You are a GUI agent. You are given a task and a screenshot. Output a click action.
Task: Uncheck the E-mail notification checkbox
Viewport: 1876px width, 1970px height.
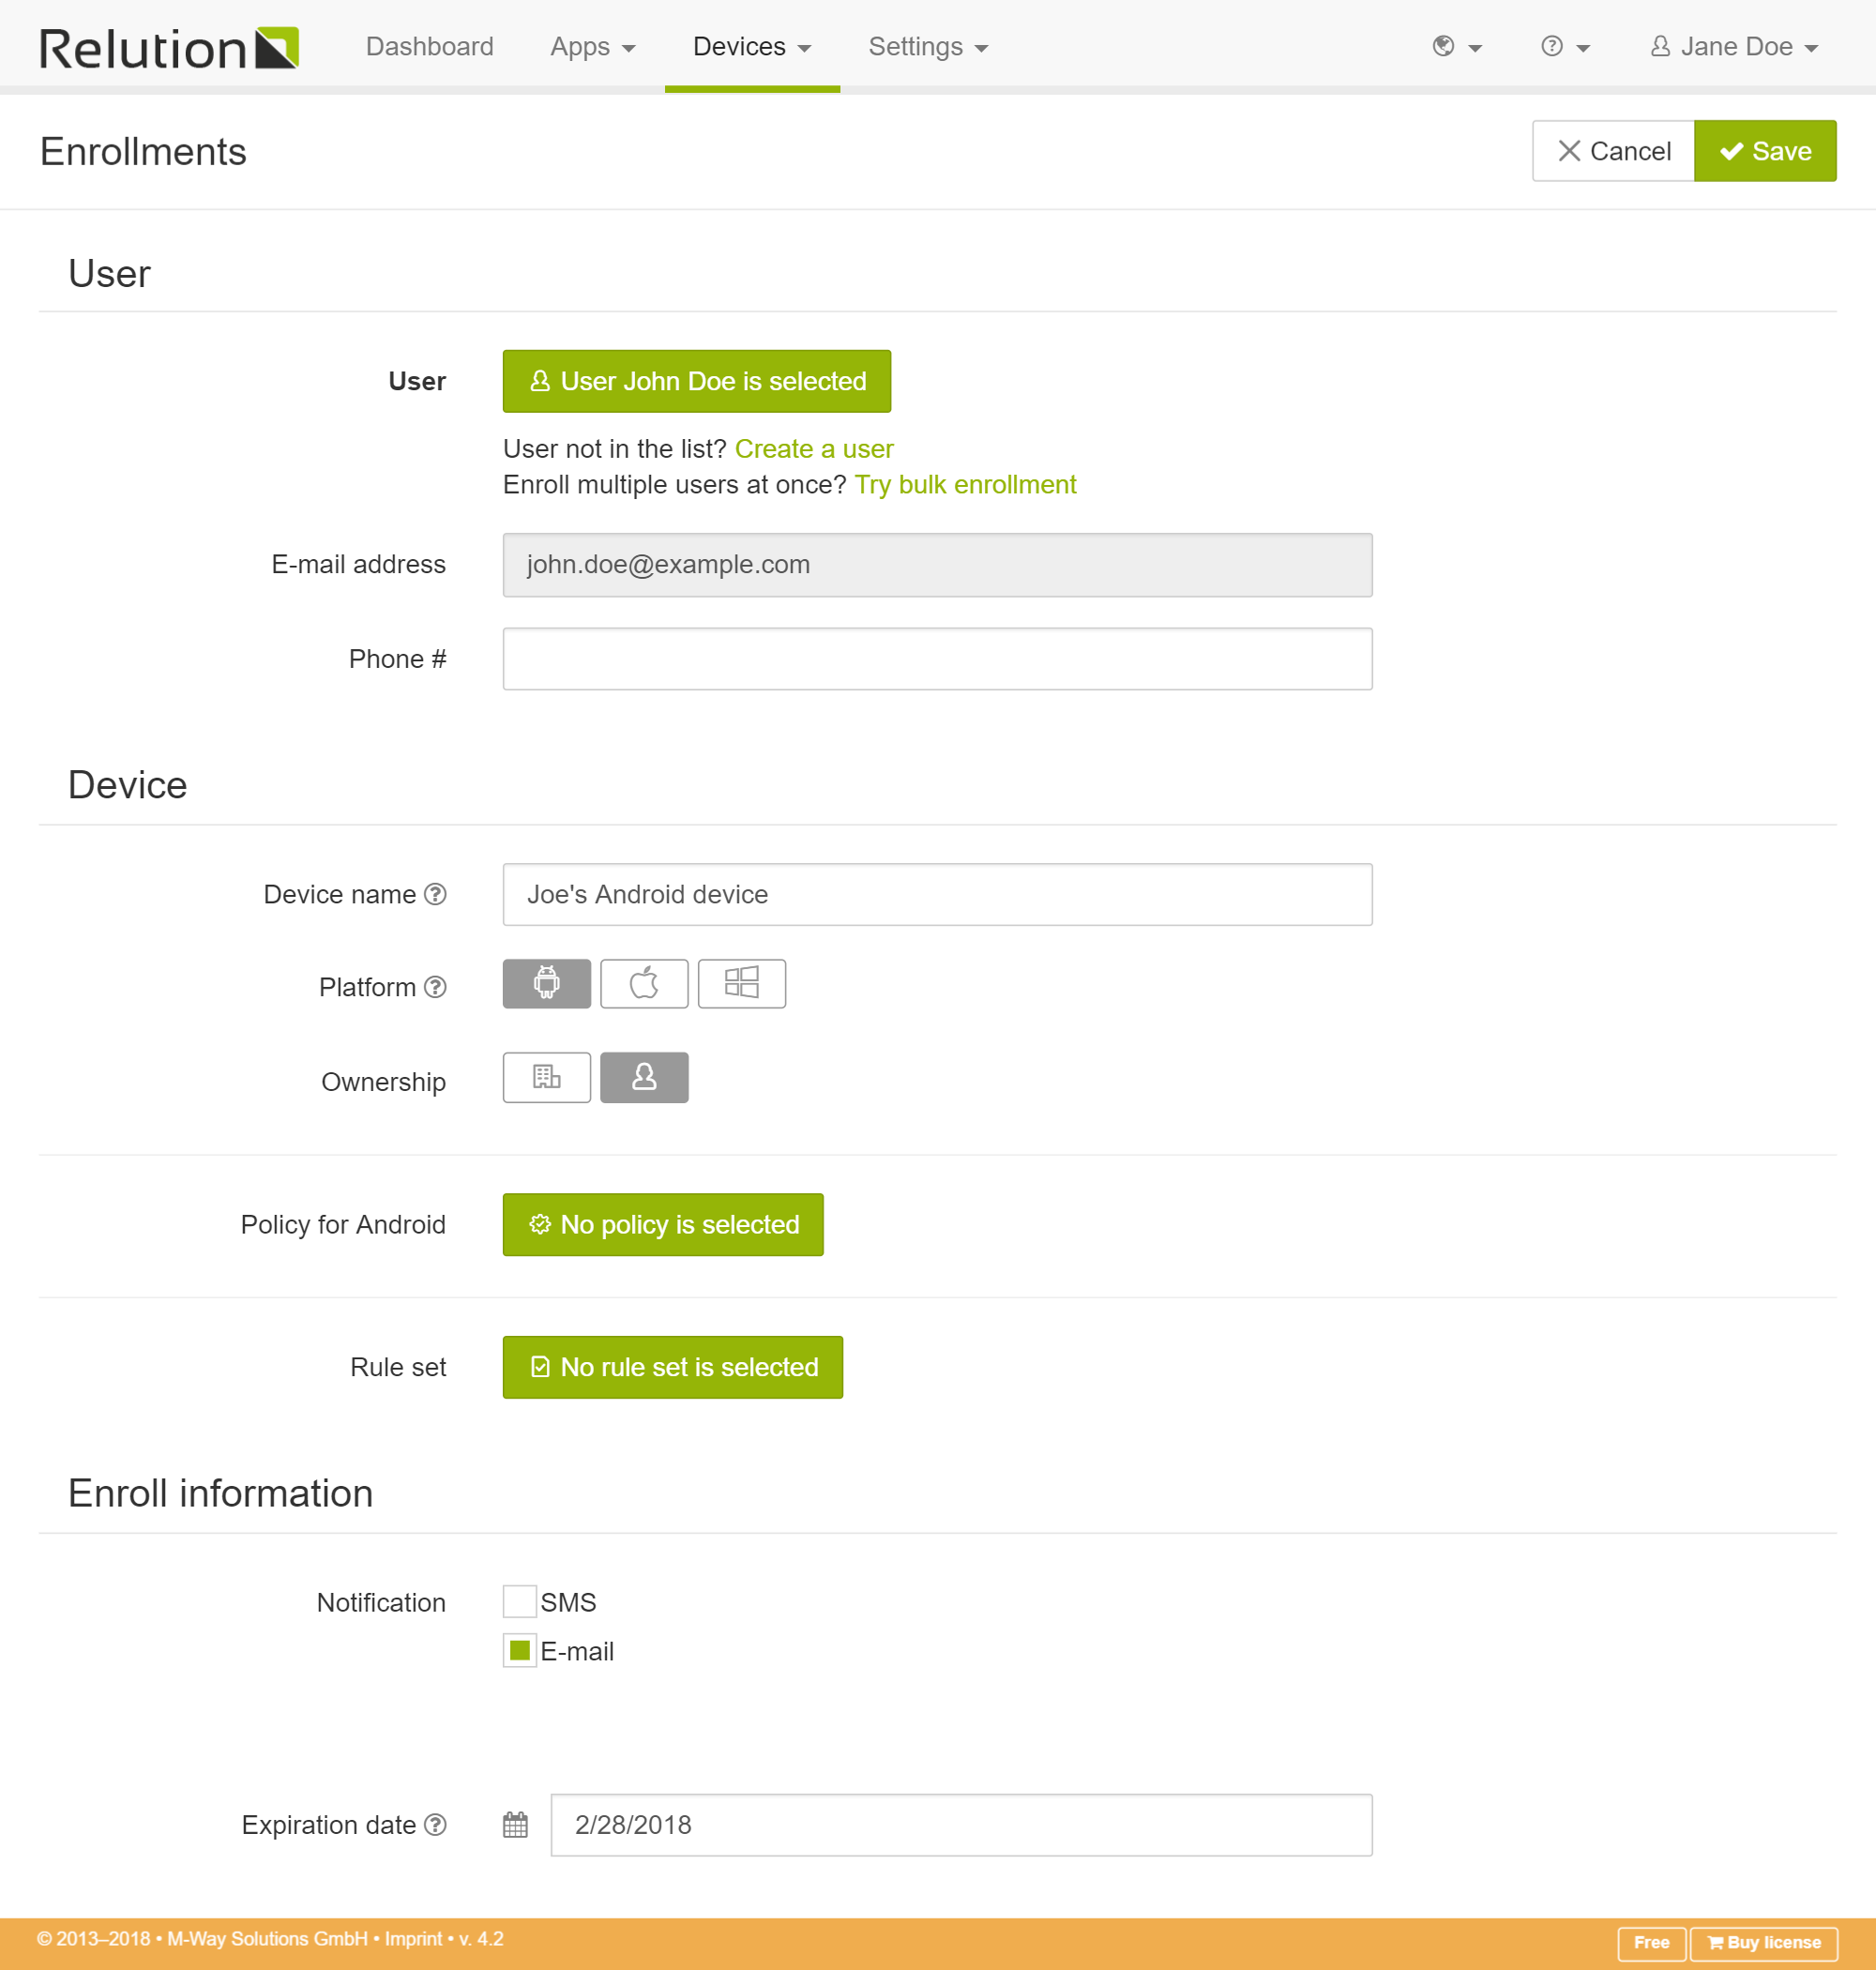(519, 1650)
